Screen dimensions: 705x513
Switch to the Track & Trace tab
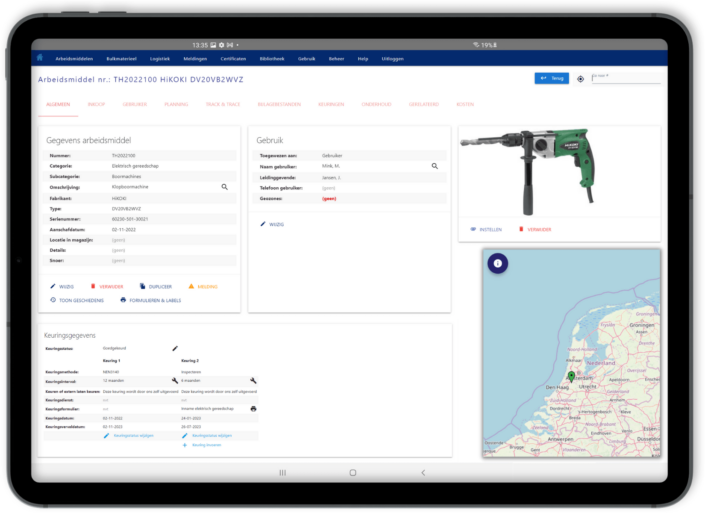pos(223,104)
